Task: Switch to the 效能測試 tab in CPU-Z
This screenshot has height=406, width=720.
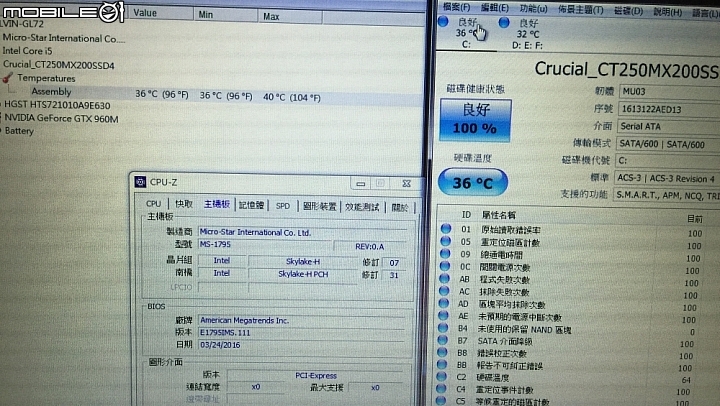Action: pos(362,207)
